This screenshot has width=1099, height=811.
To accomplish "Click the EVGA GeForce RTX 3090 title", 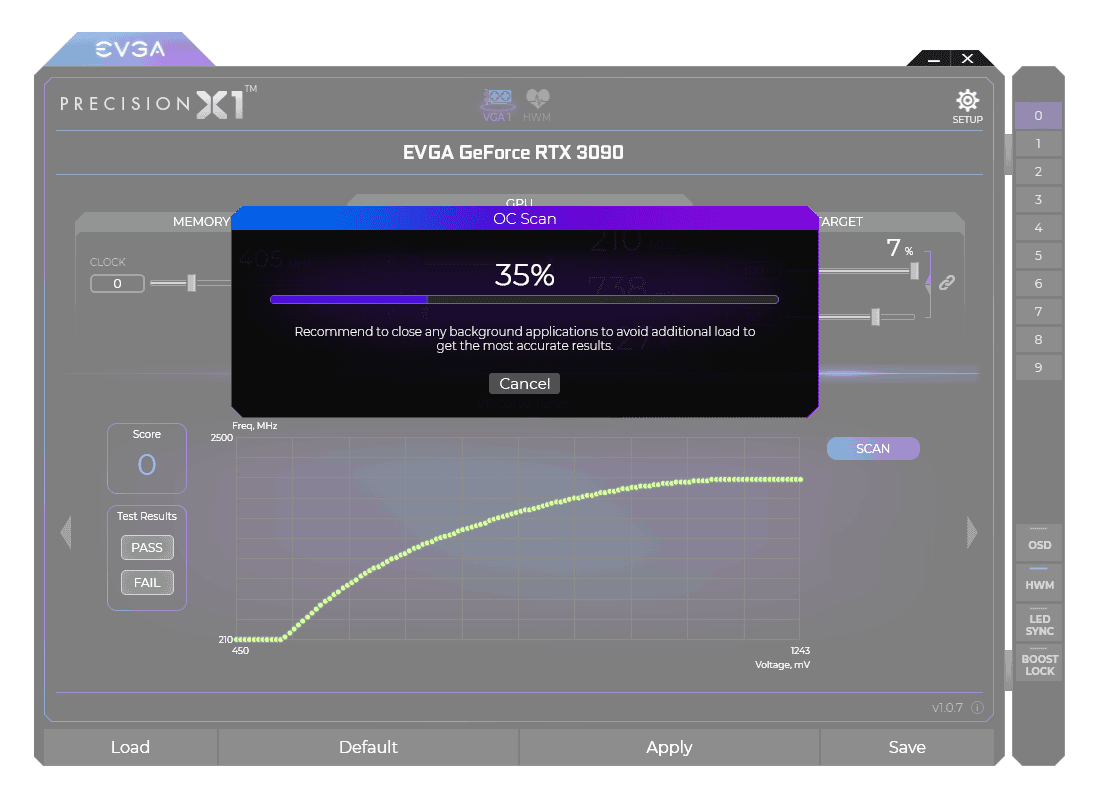I will [513, 153].
